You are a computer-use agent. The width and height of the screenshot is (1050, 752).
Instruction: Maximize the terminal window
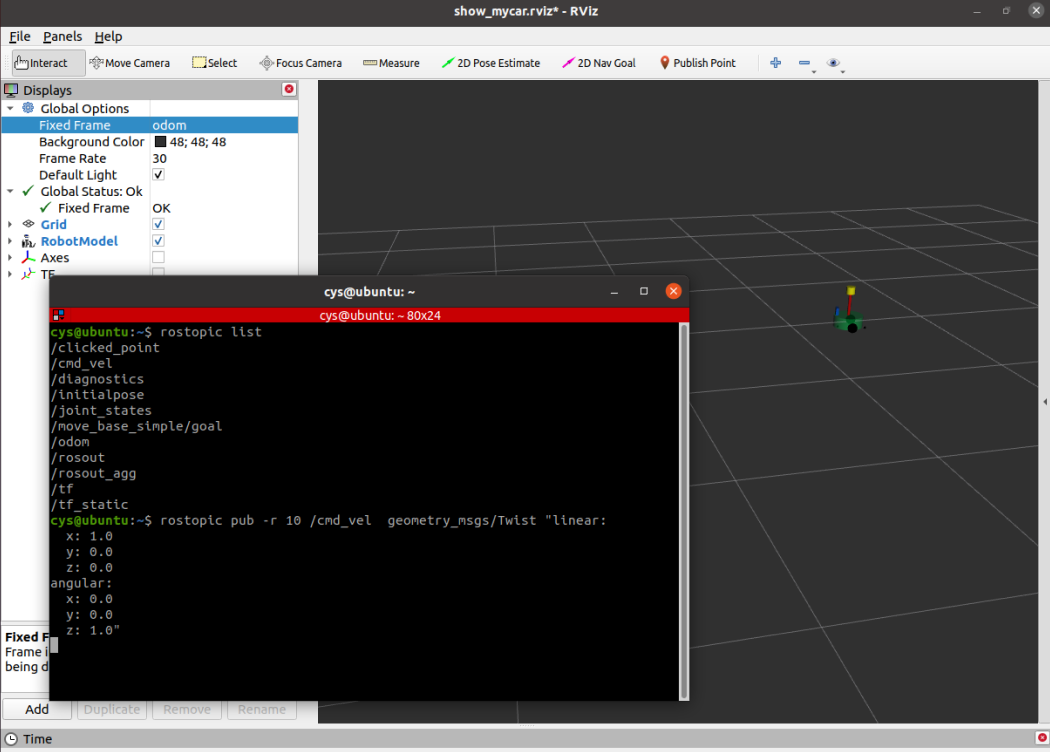coord(644,291)
